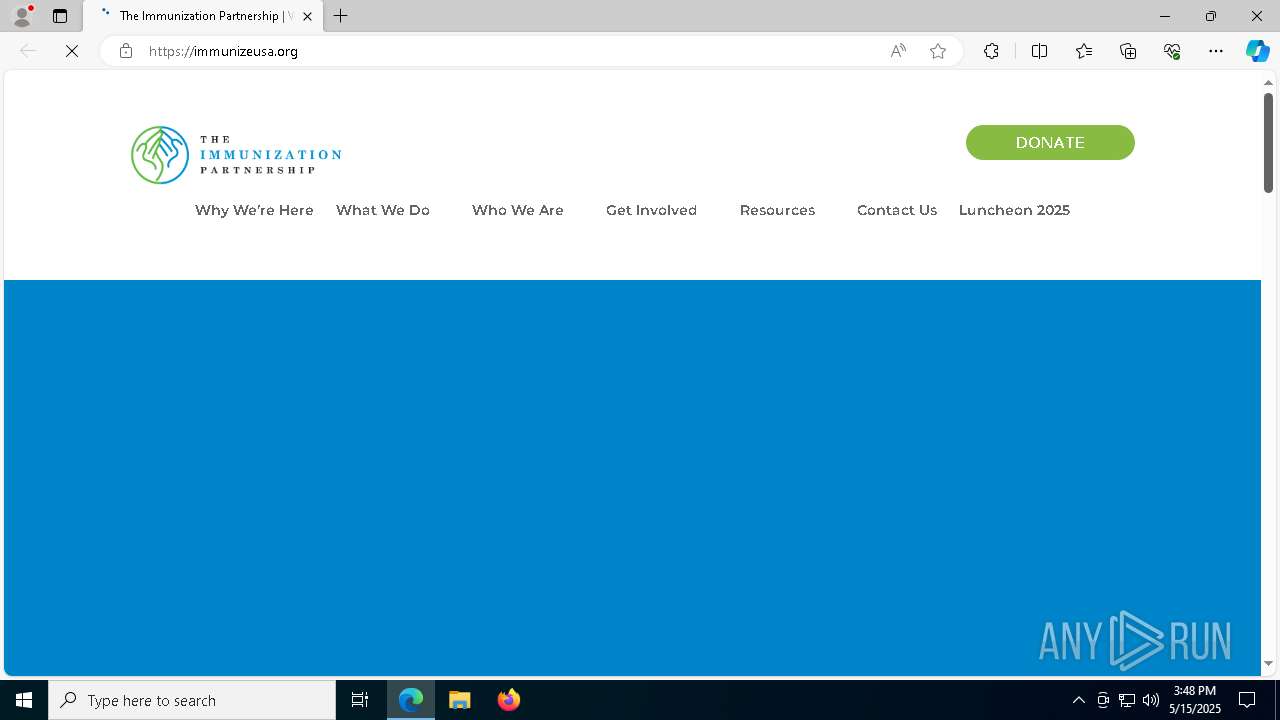
Task: Open Copilot sidebar
Action: pos(1258,51)
